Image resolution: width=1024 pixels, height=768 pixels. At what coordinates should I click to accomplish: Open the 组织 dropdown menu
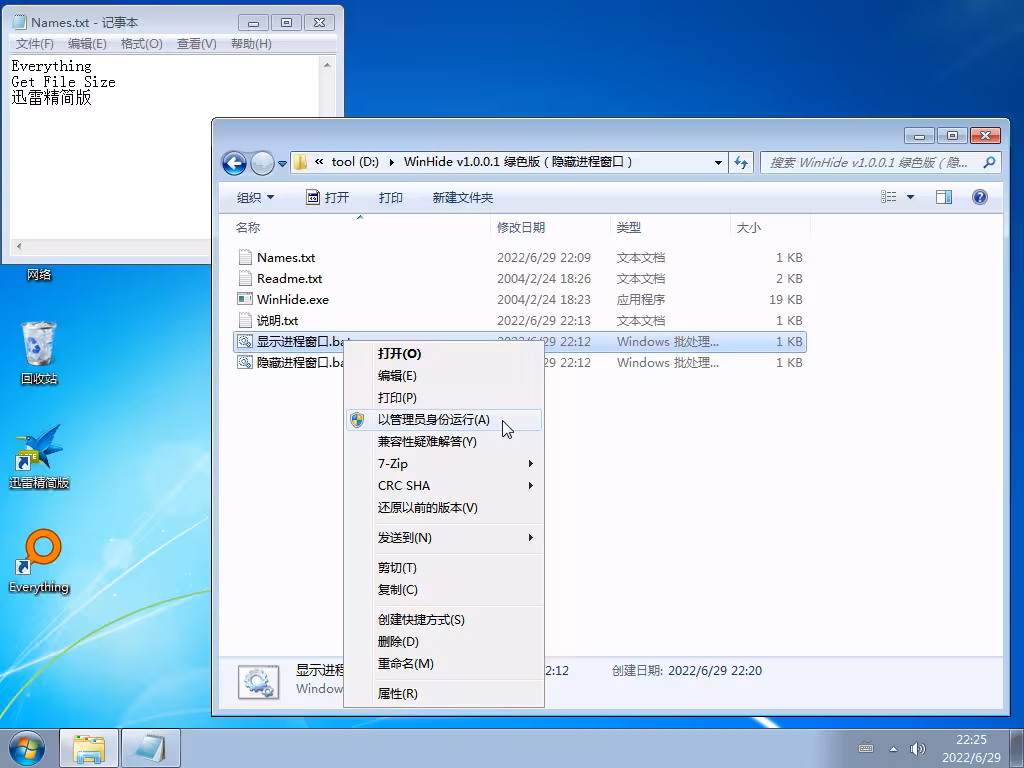click(x=255, y=197)
